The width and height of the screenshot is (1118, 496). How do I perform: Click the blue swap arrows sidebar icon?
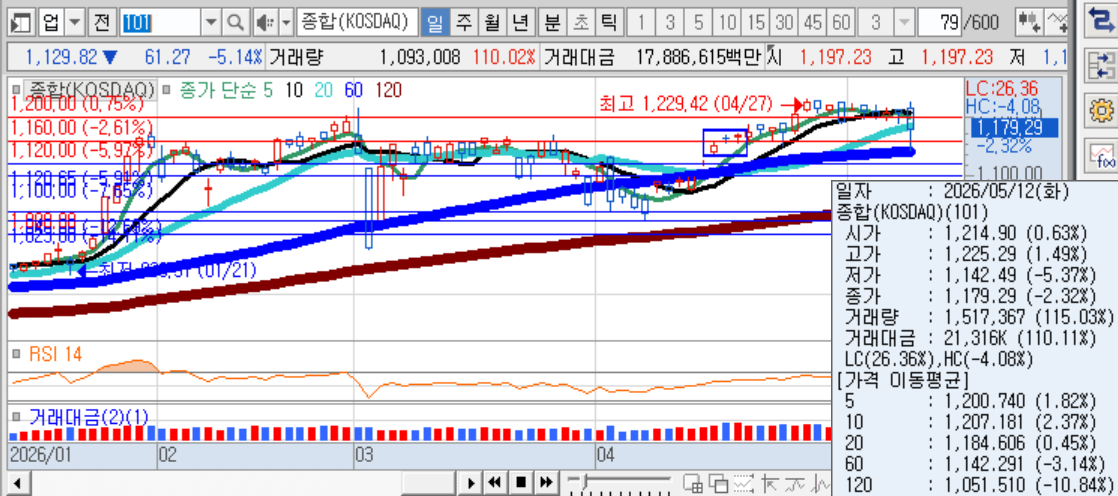coord(1102,19)
